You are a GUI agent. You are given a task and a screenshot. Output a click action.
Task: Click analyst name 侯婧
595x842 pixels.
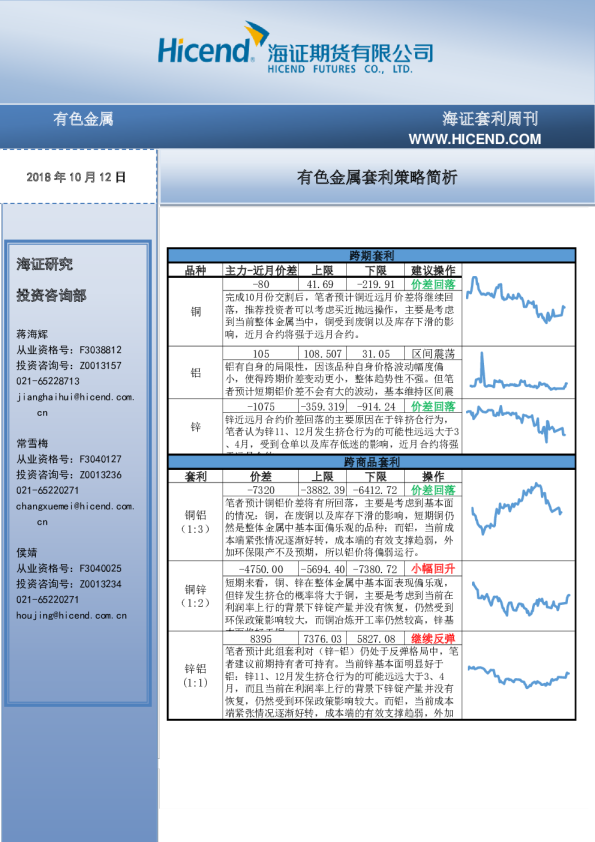pos(27,553)
